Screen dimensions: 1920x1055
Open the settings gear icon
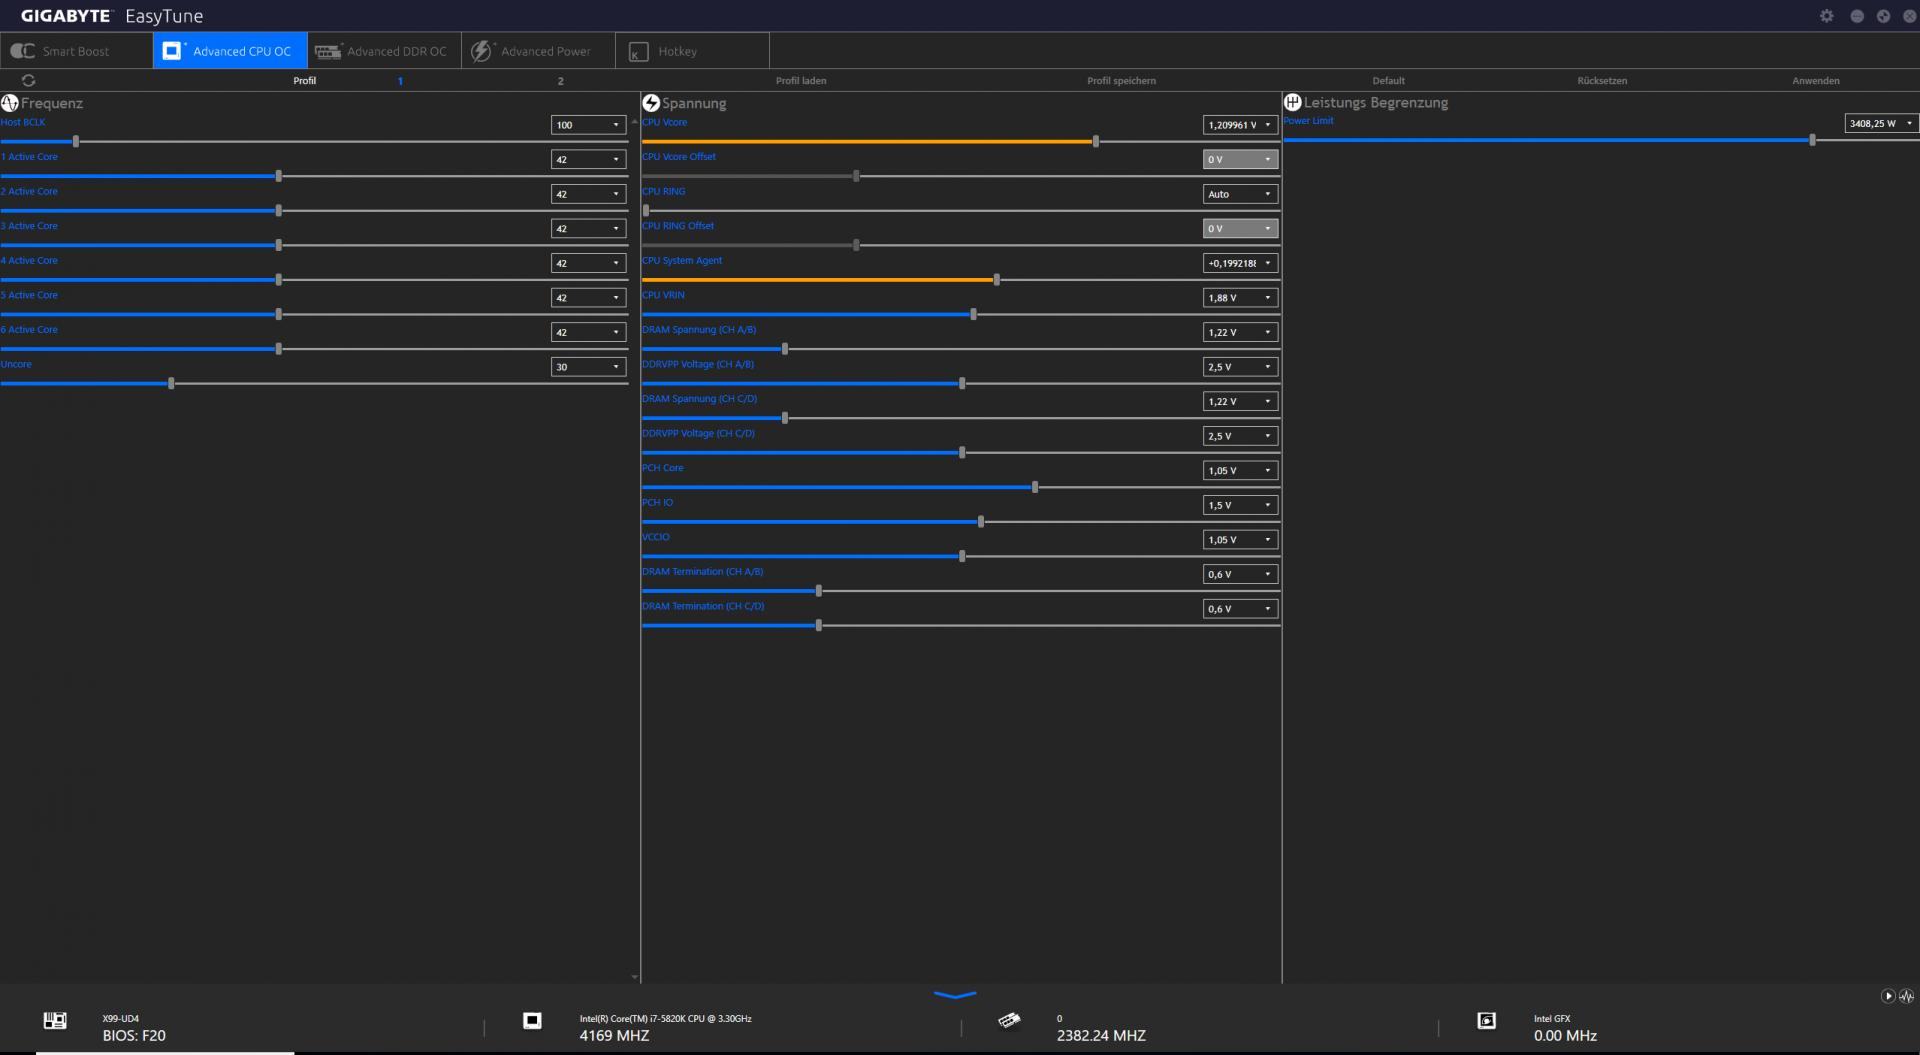1827,16
